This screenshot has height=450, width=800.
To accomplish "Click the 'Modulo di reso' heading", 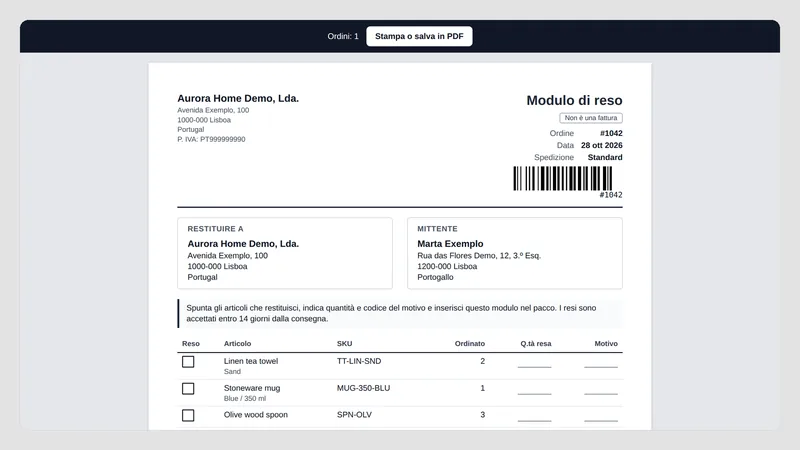I will pos(574,101).
